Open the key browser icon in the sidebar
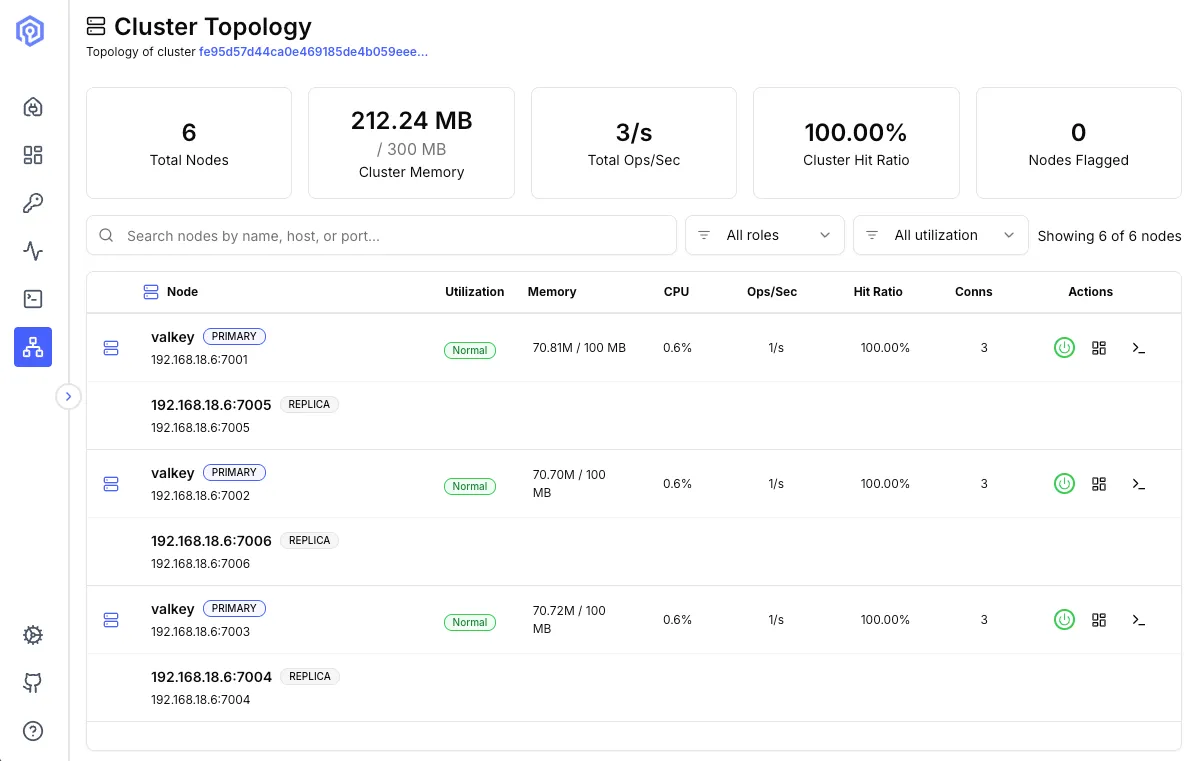The image size is (1194, 761). pyautogui.click(x=33, y=203)
